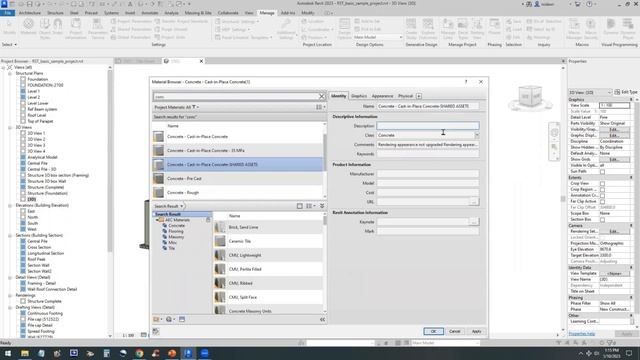Click Edit button for Rendering Settings

coord(614,231)
